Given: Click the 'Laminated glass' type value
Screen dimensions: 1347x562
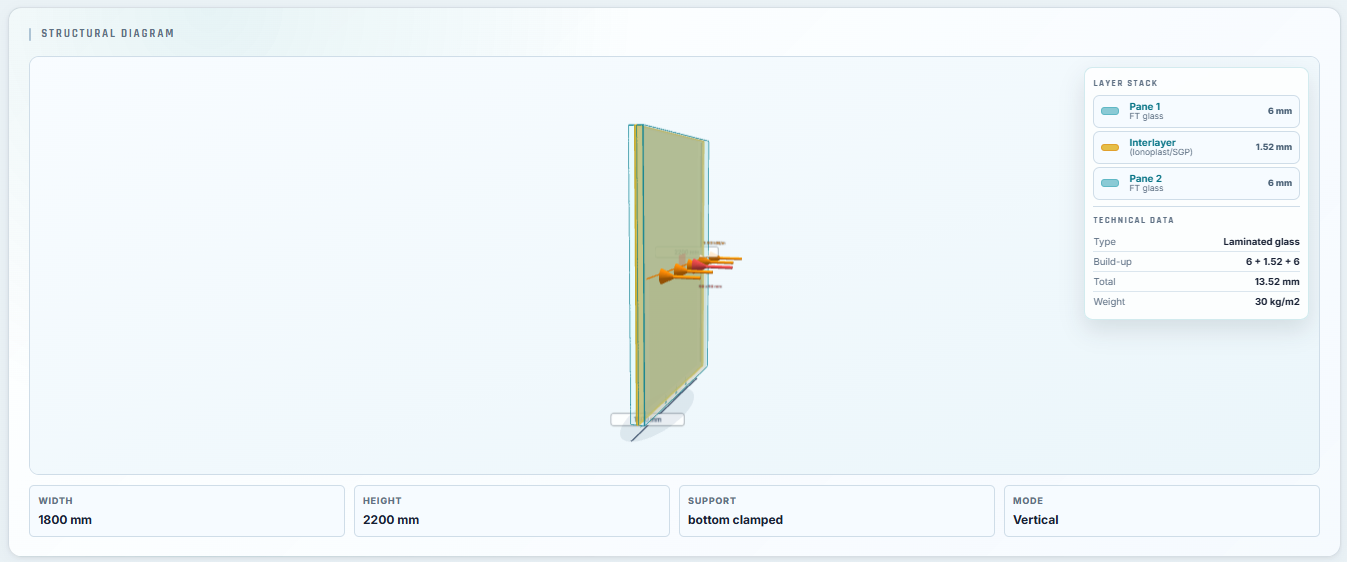Looking at the screenshot, I should [1261, 242].
